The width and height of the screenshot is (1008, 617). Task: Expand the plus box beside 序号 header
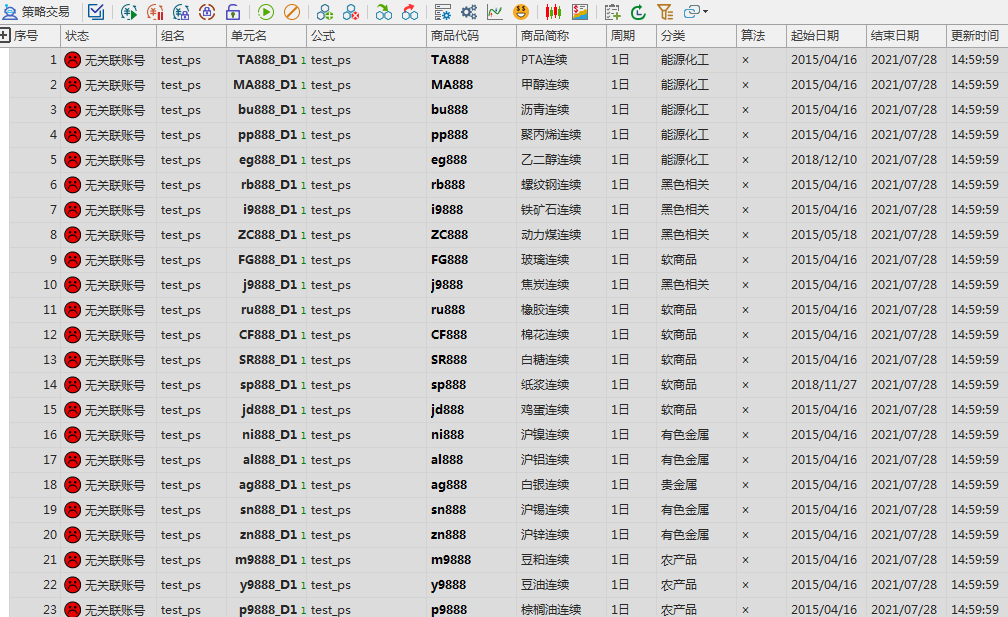point(5,36)
